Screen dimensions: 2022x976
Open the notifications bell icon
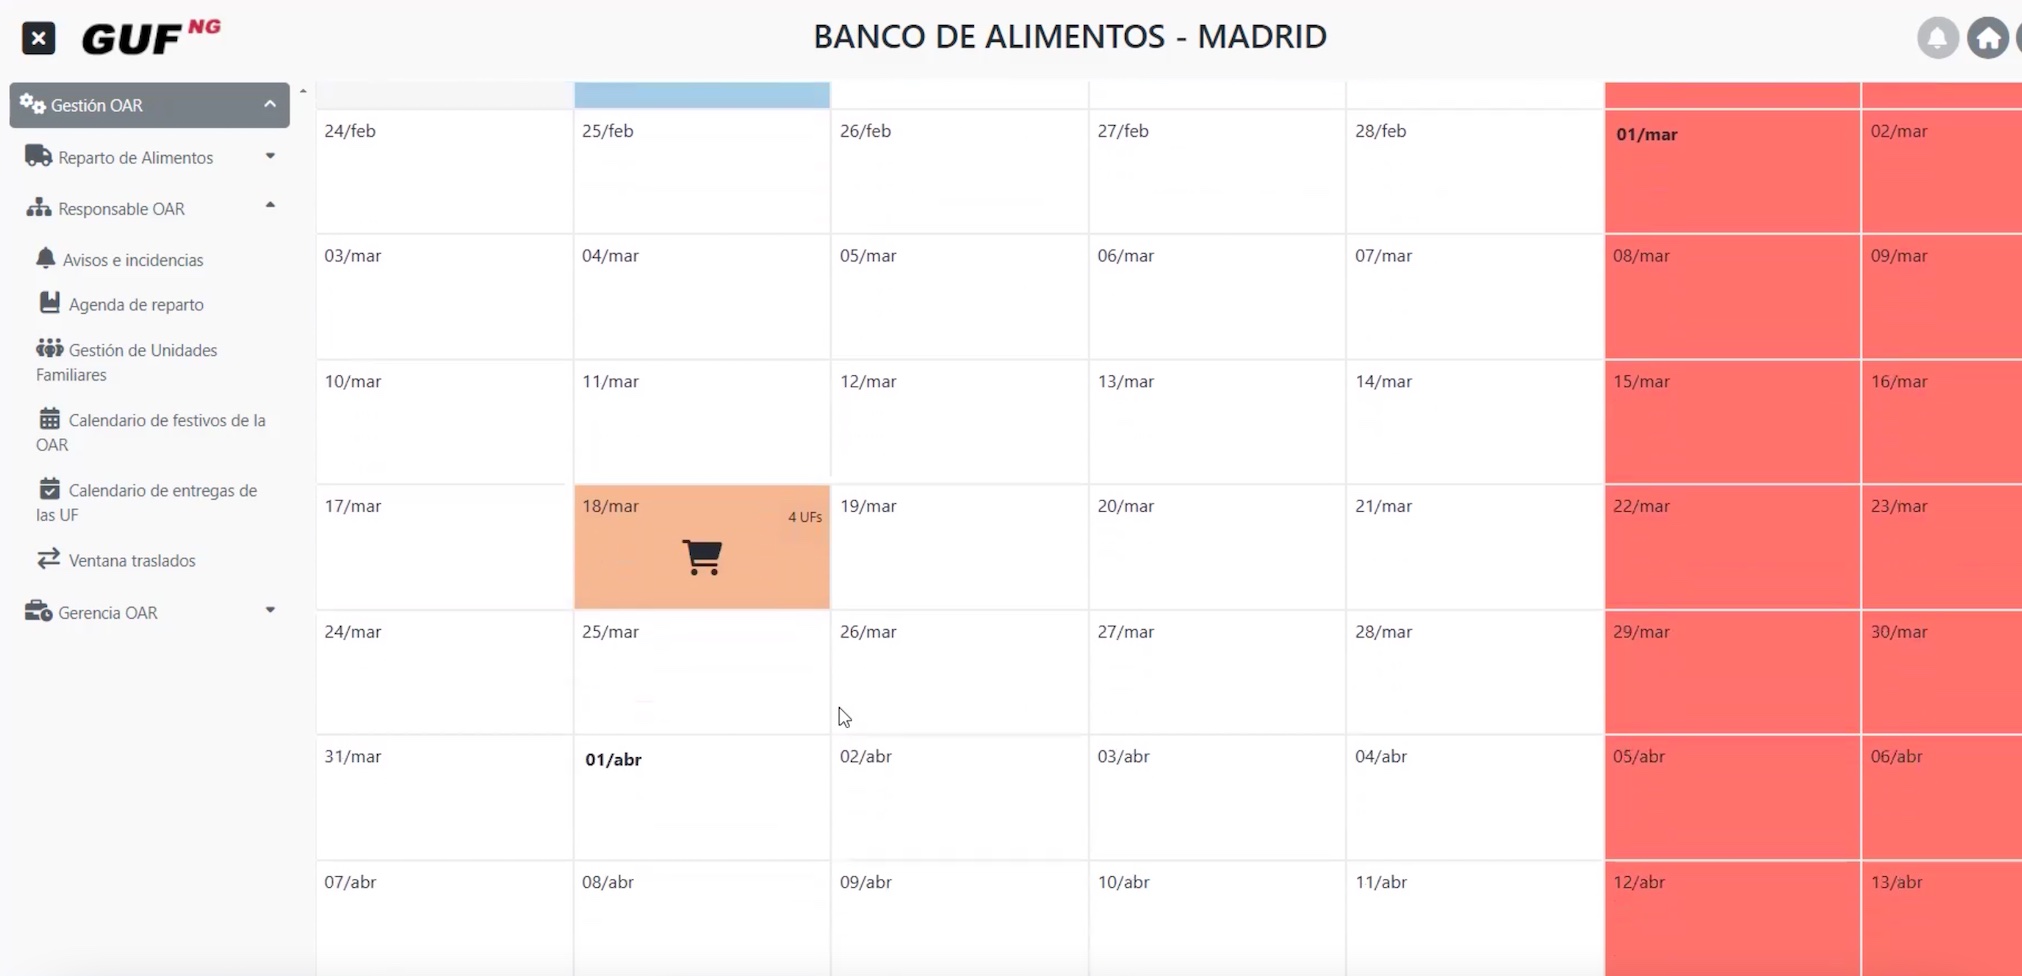coord(1937,38)
